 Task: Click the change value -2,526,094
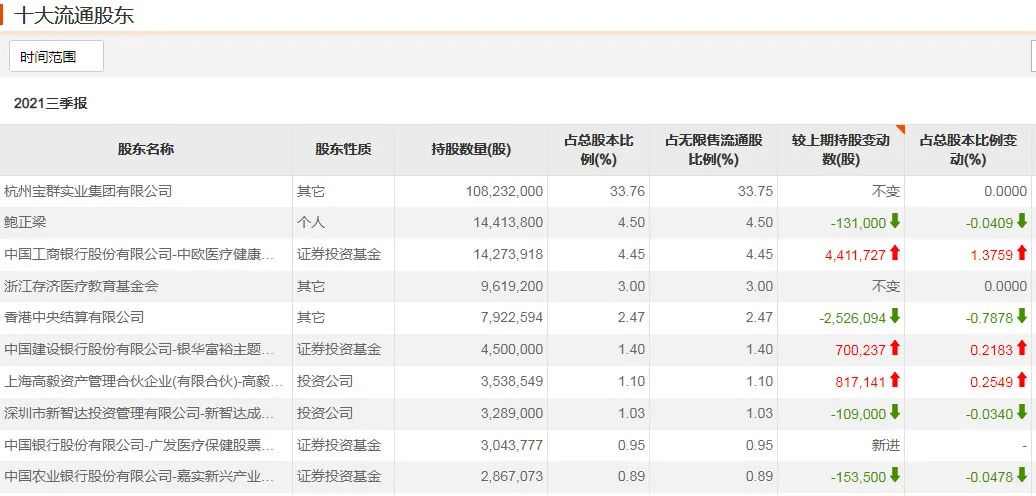852,318
